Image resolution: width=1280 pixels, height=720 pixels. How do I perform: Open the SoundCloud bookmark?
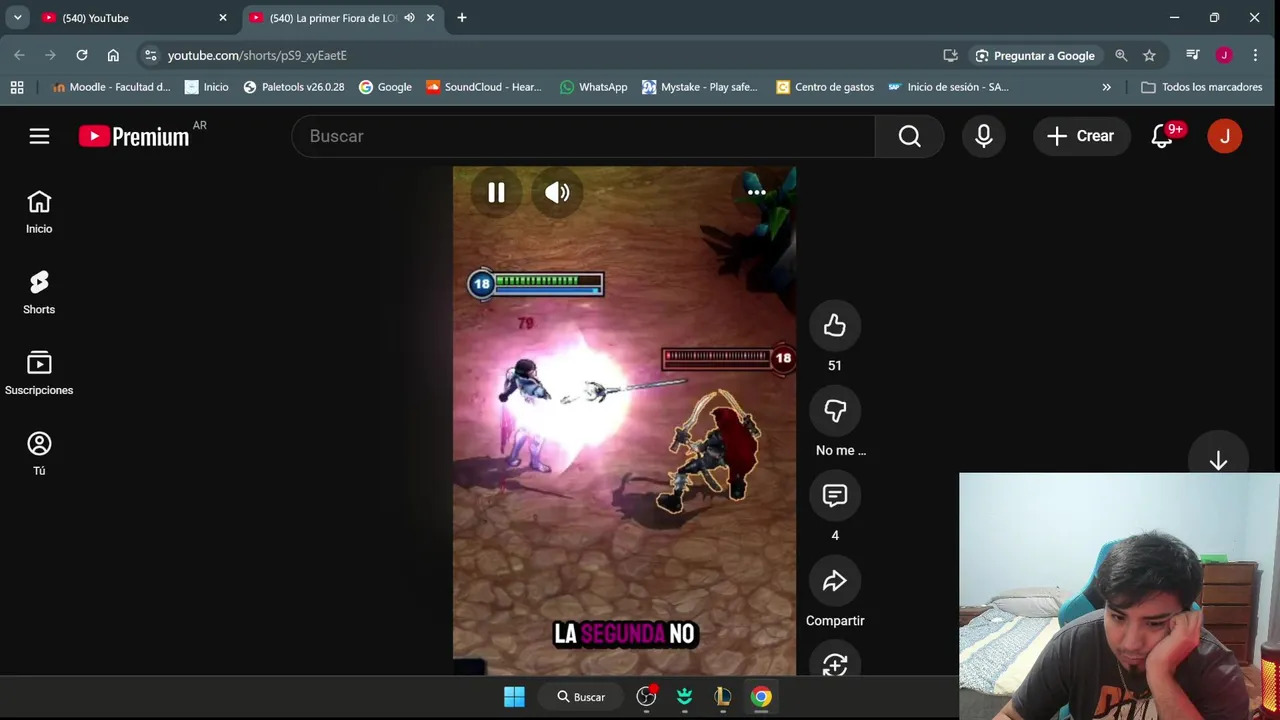click(483, 87)
